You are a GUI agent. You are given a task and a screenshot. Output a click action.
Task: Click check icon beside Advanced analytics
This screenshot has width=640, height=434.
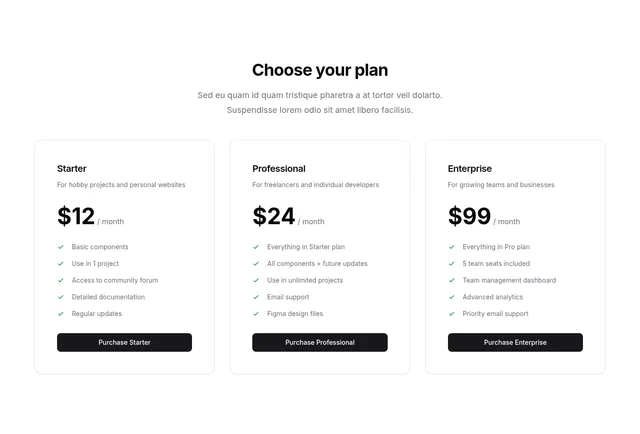point(451,297)
